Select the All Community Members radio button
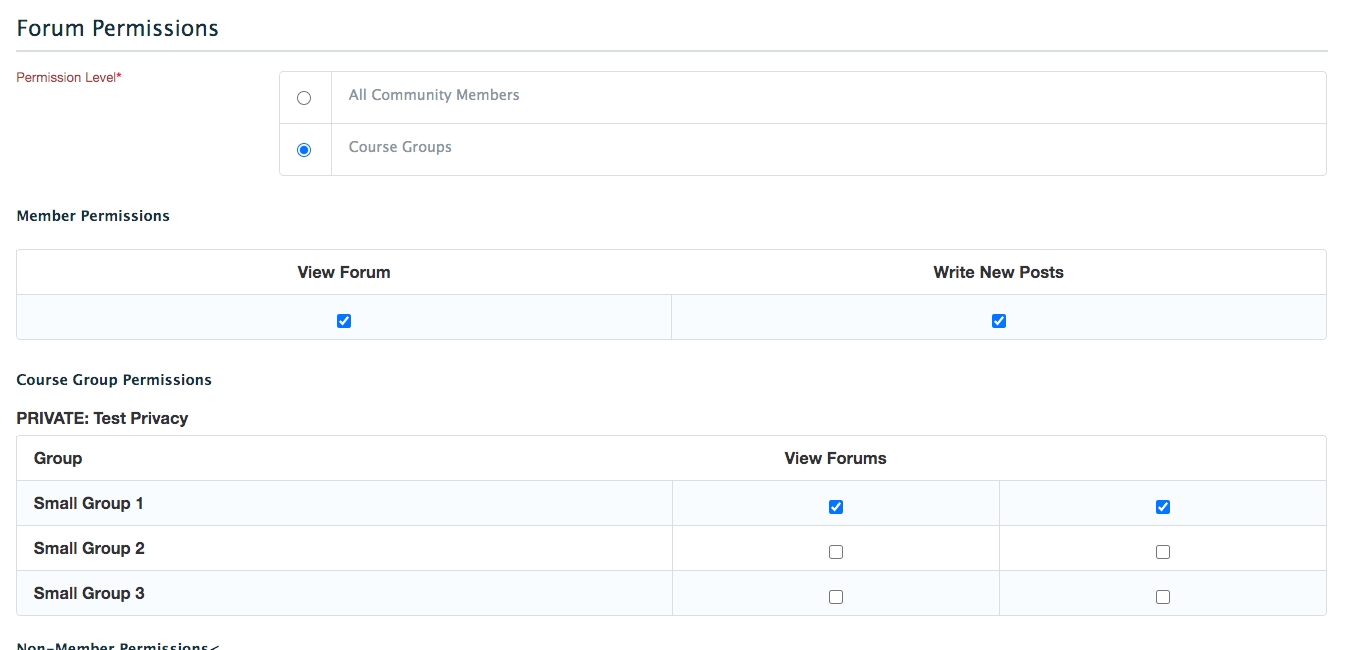Image resolution: width=1350 pixels, height=650 pixels. pyautogui.click(x=304, y=98)
